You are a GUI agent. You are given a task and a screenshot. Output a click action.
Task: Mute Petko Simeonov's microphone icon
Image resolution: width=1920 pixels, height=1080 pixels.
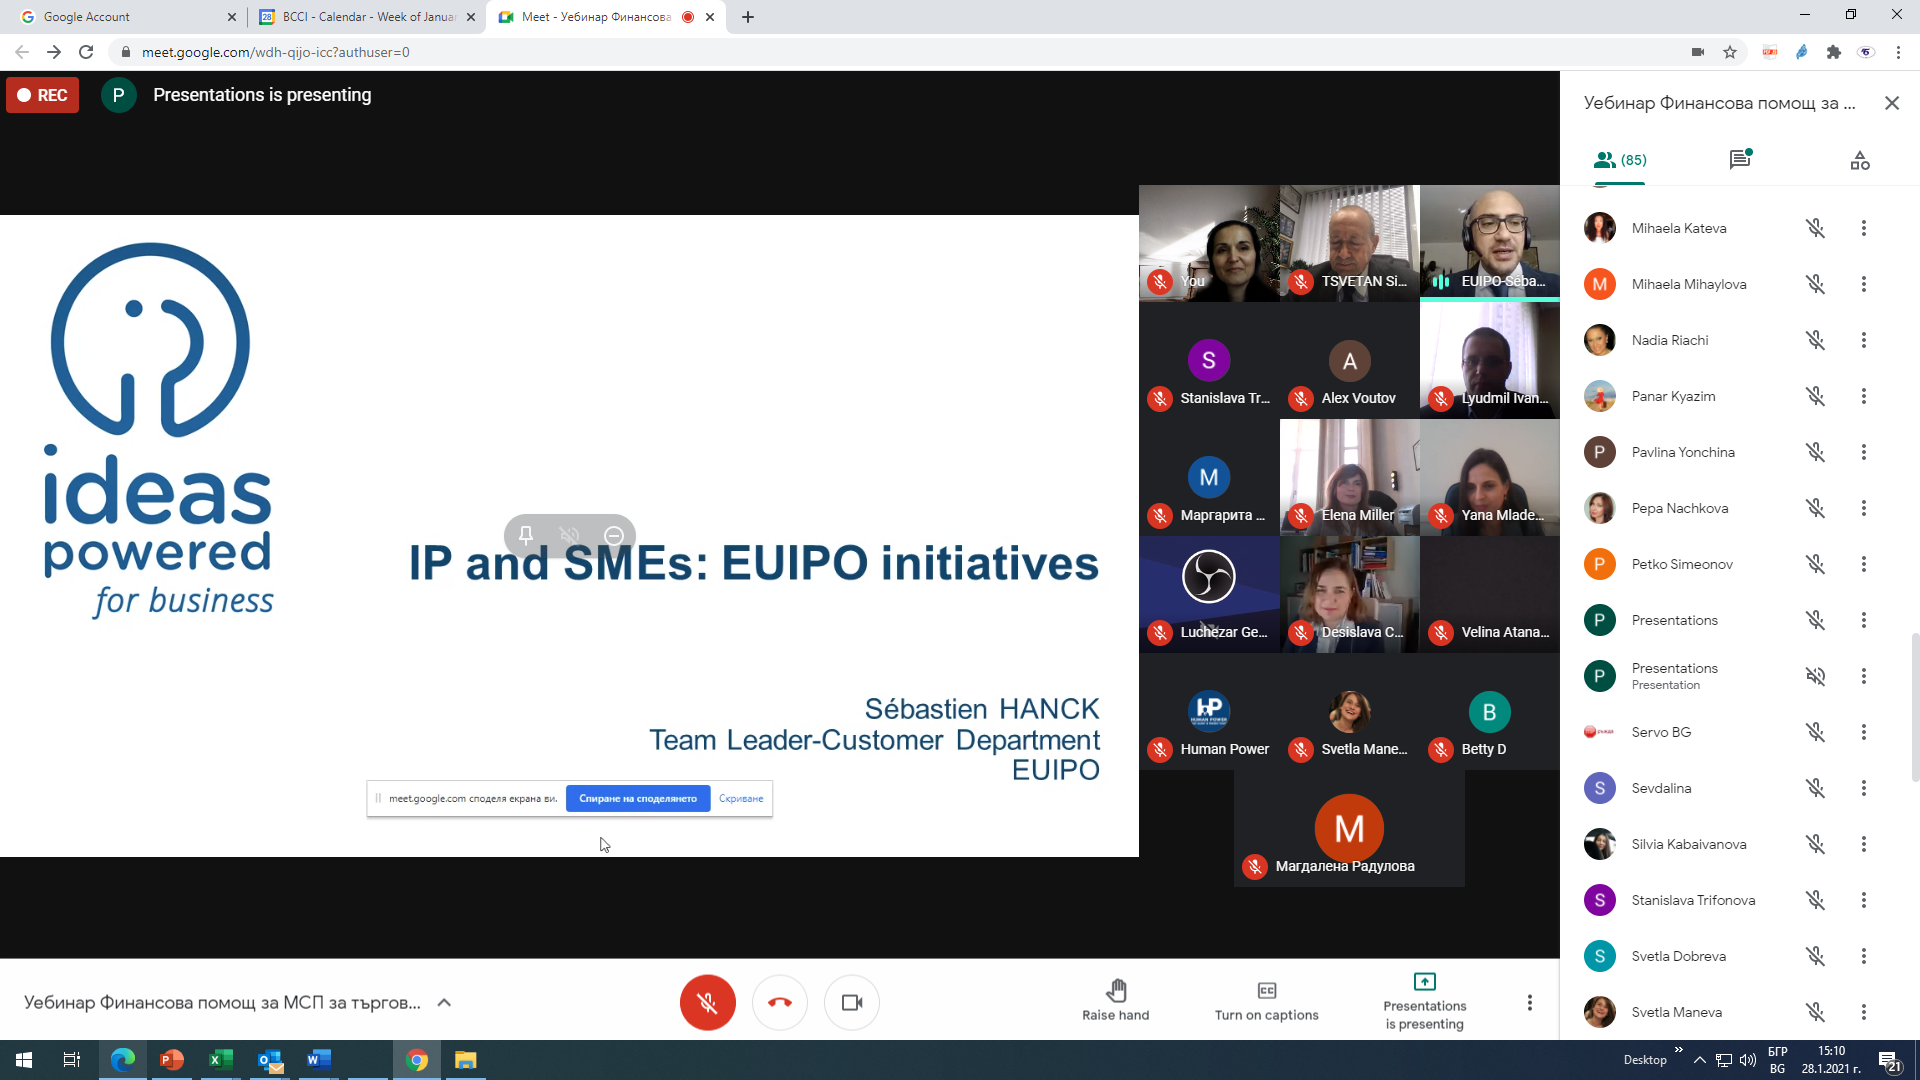[1815, 564]
